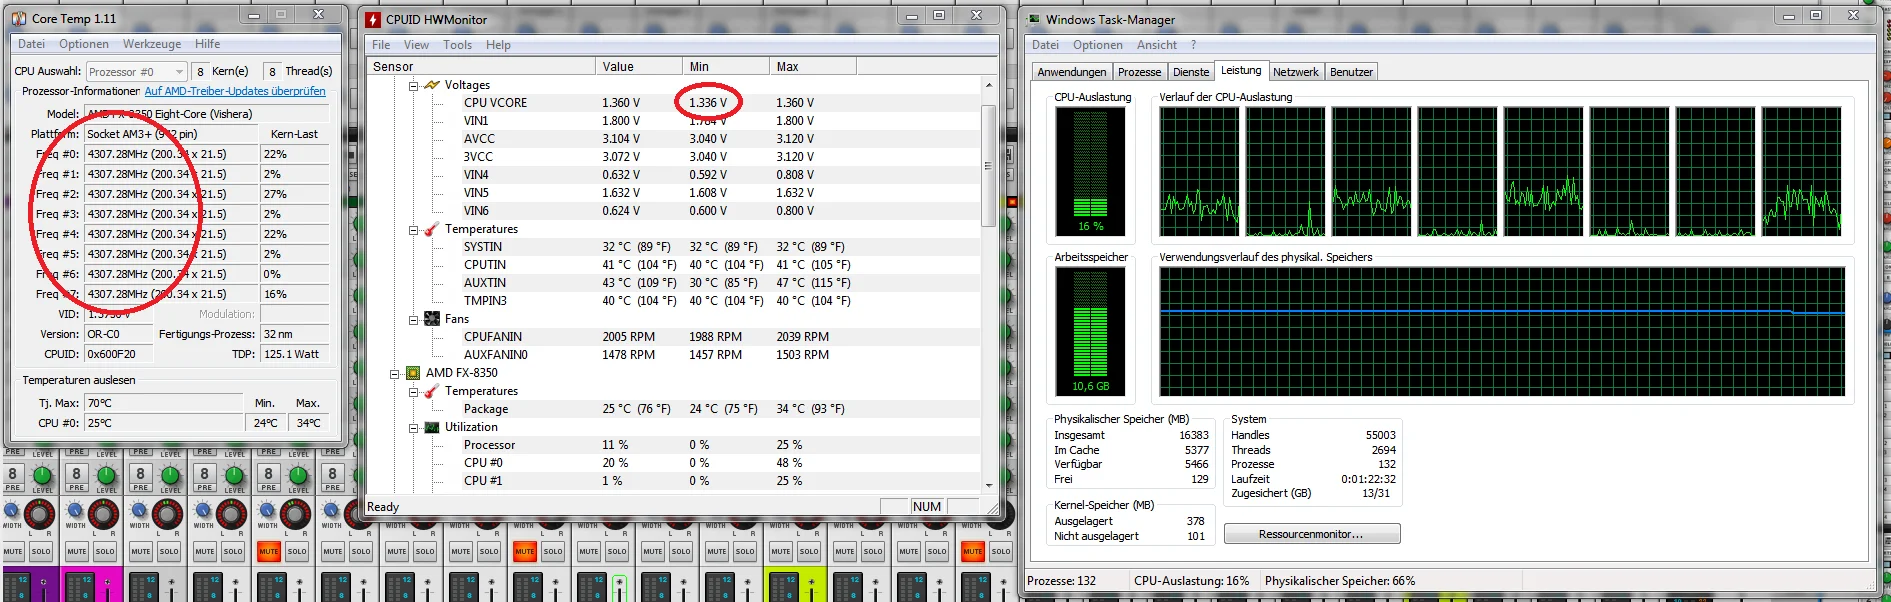Select the Utilization icon in HWMonitor tree

click(432, 427)
